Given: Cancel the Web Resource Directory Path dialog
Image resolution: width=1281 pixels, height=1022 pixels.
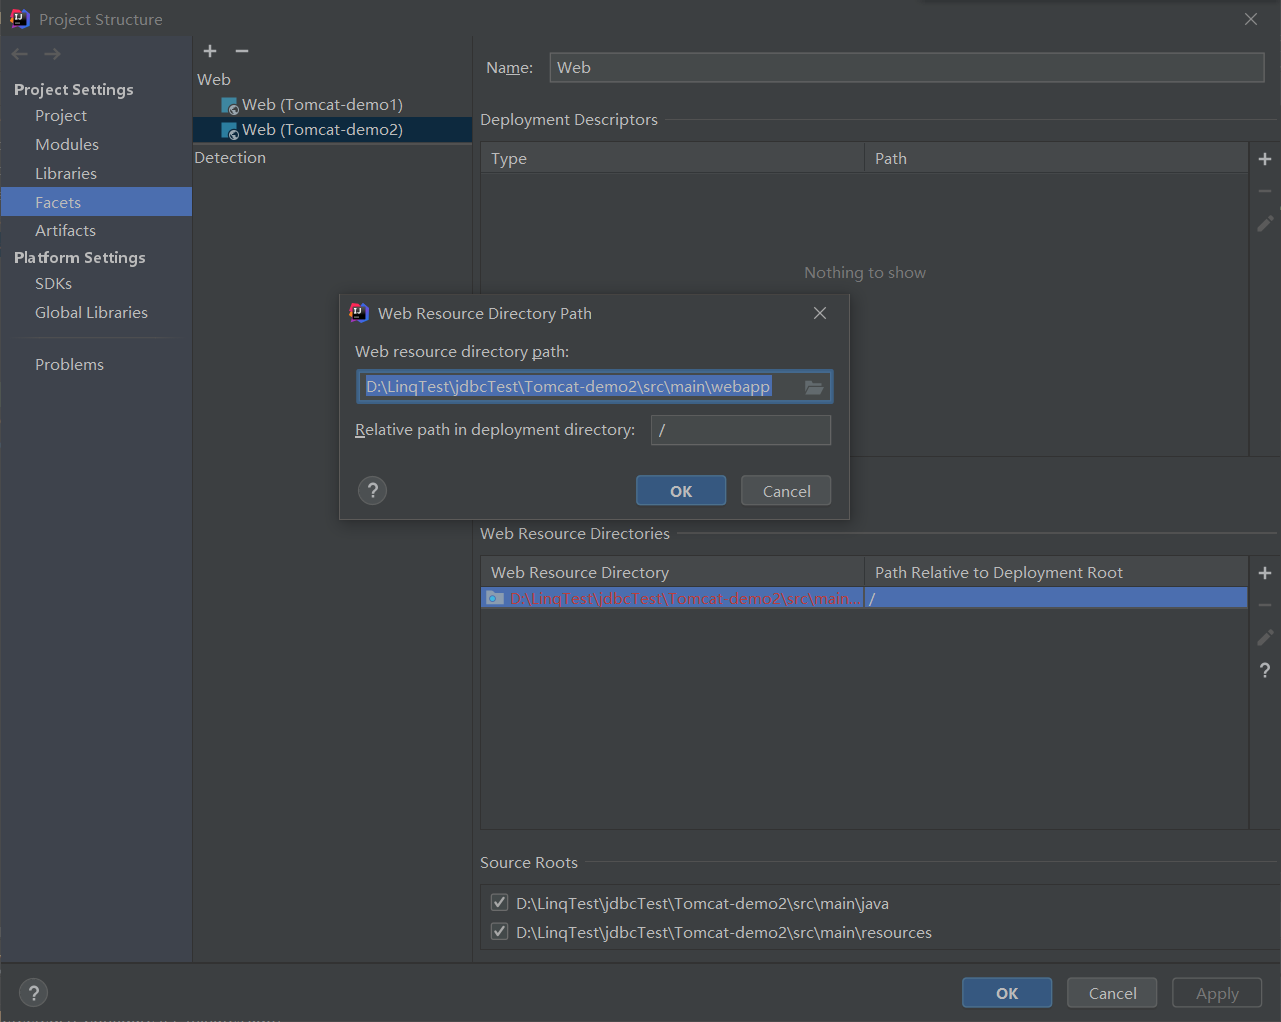Looking at the screenshot, I should point(786,491).
